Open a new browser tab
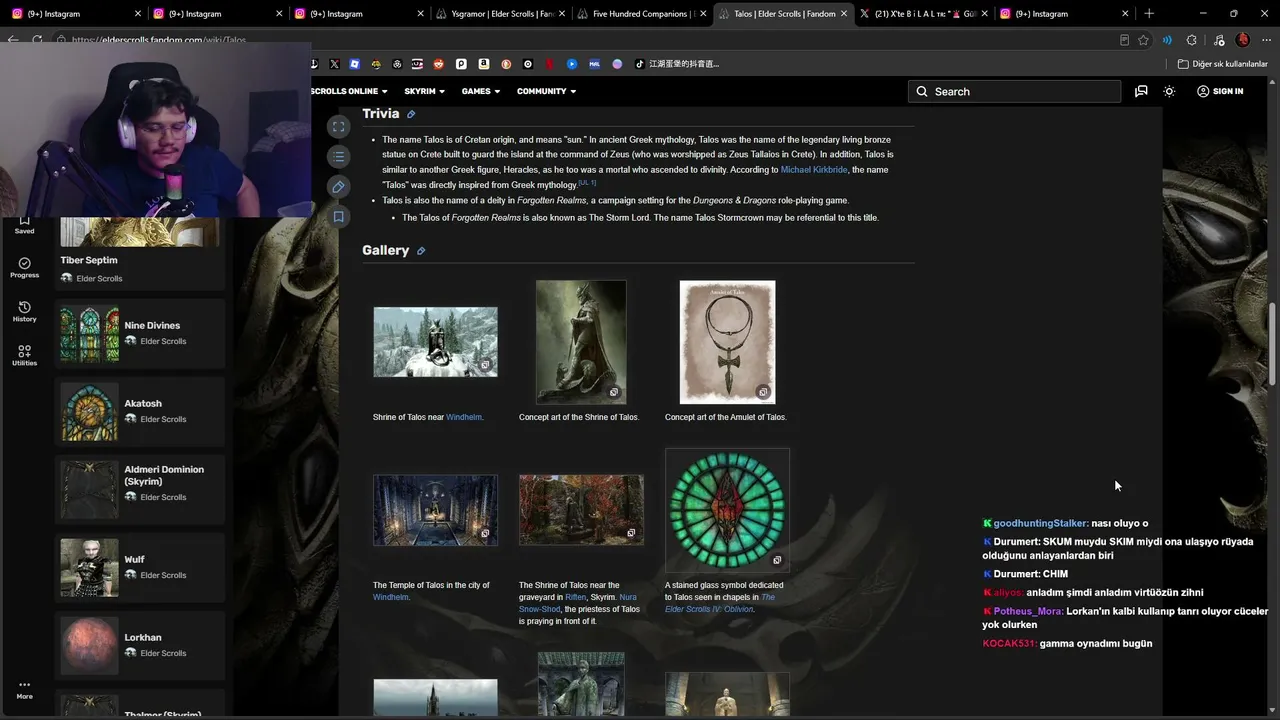 (x=1149, y=14)
